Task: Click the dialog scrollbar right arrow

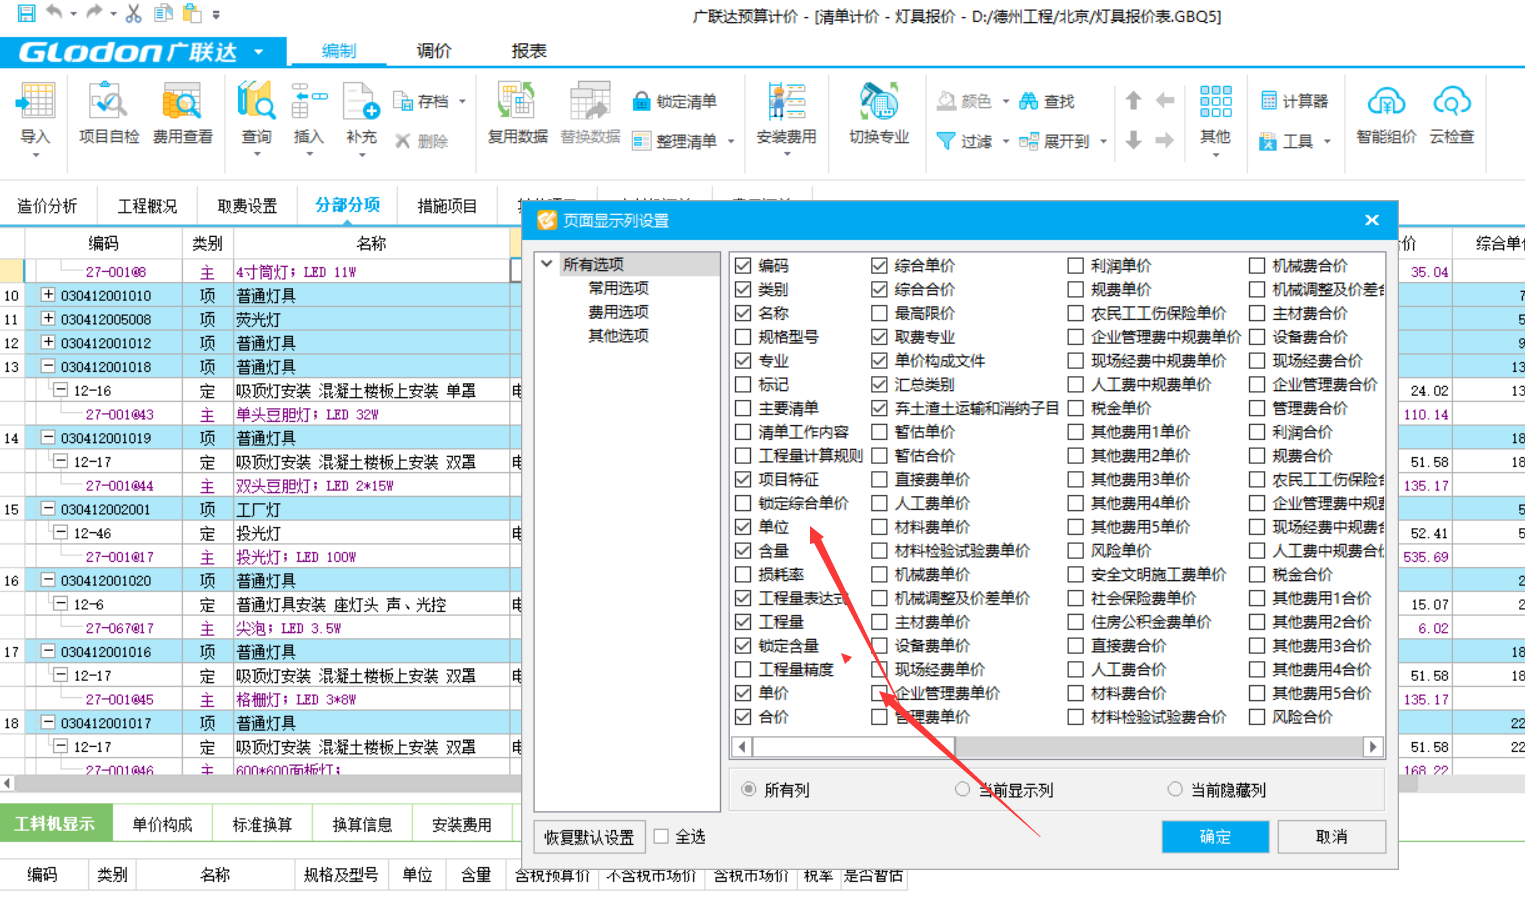Action: tap(1373, 747)
